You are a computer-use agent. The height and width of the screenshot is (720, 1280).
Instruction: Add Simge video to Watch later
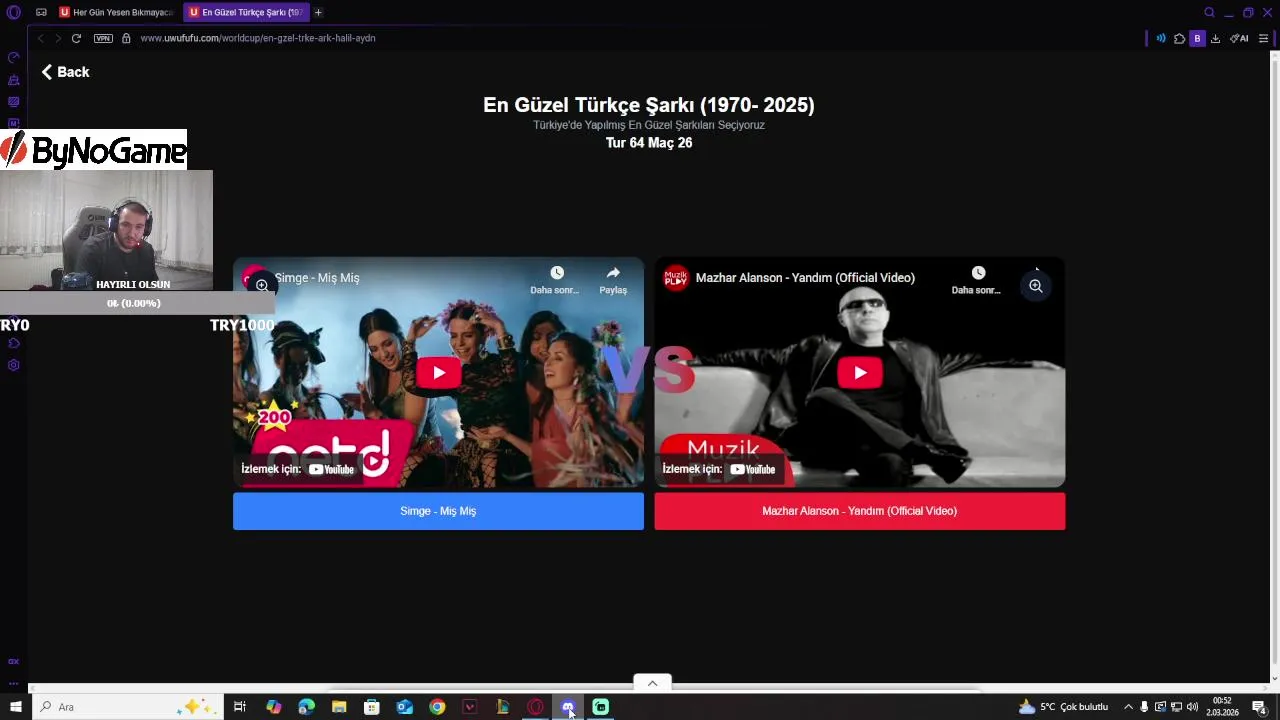(555, 280)
